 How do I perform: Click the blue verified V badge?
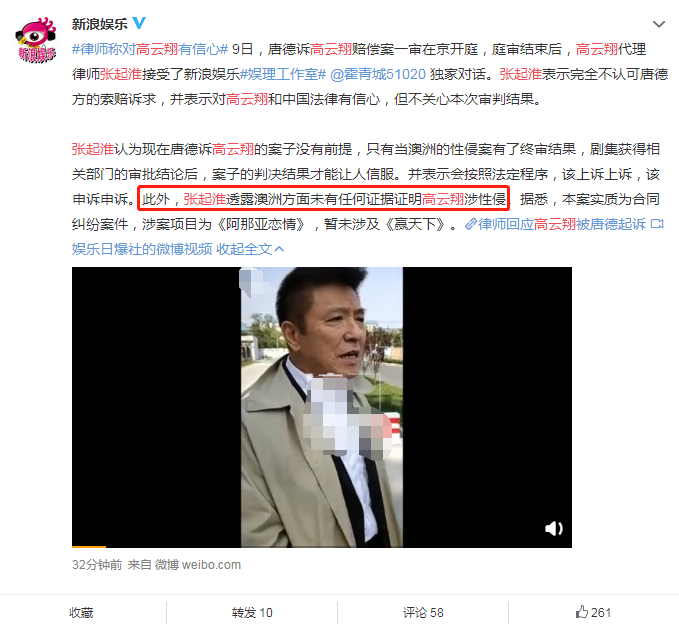[139, 23]
